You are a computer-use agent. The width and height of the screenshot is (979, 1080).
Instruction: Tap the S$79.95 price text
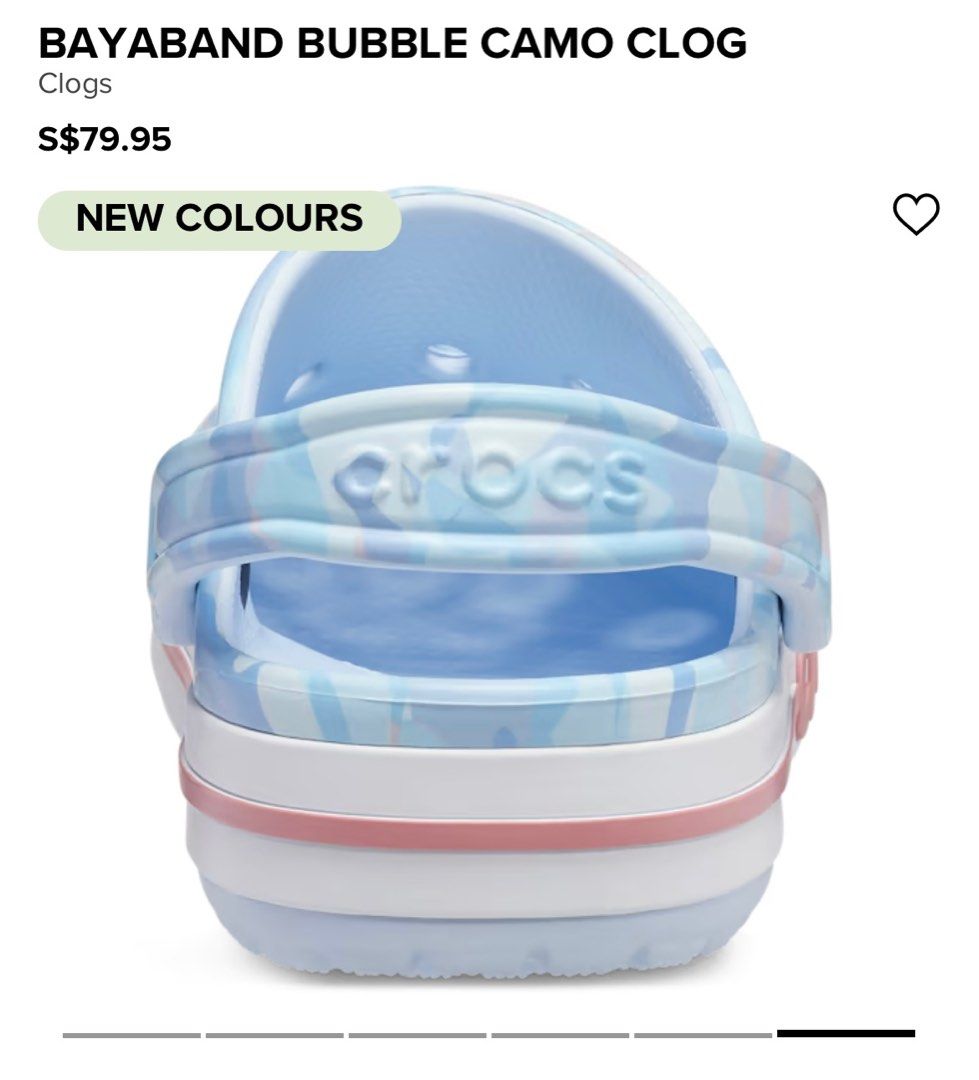tap(105, 138)
